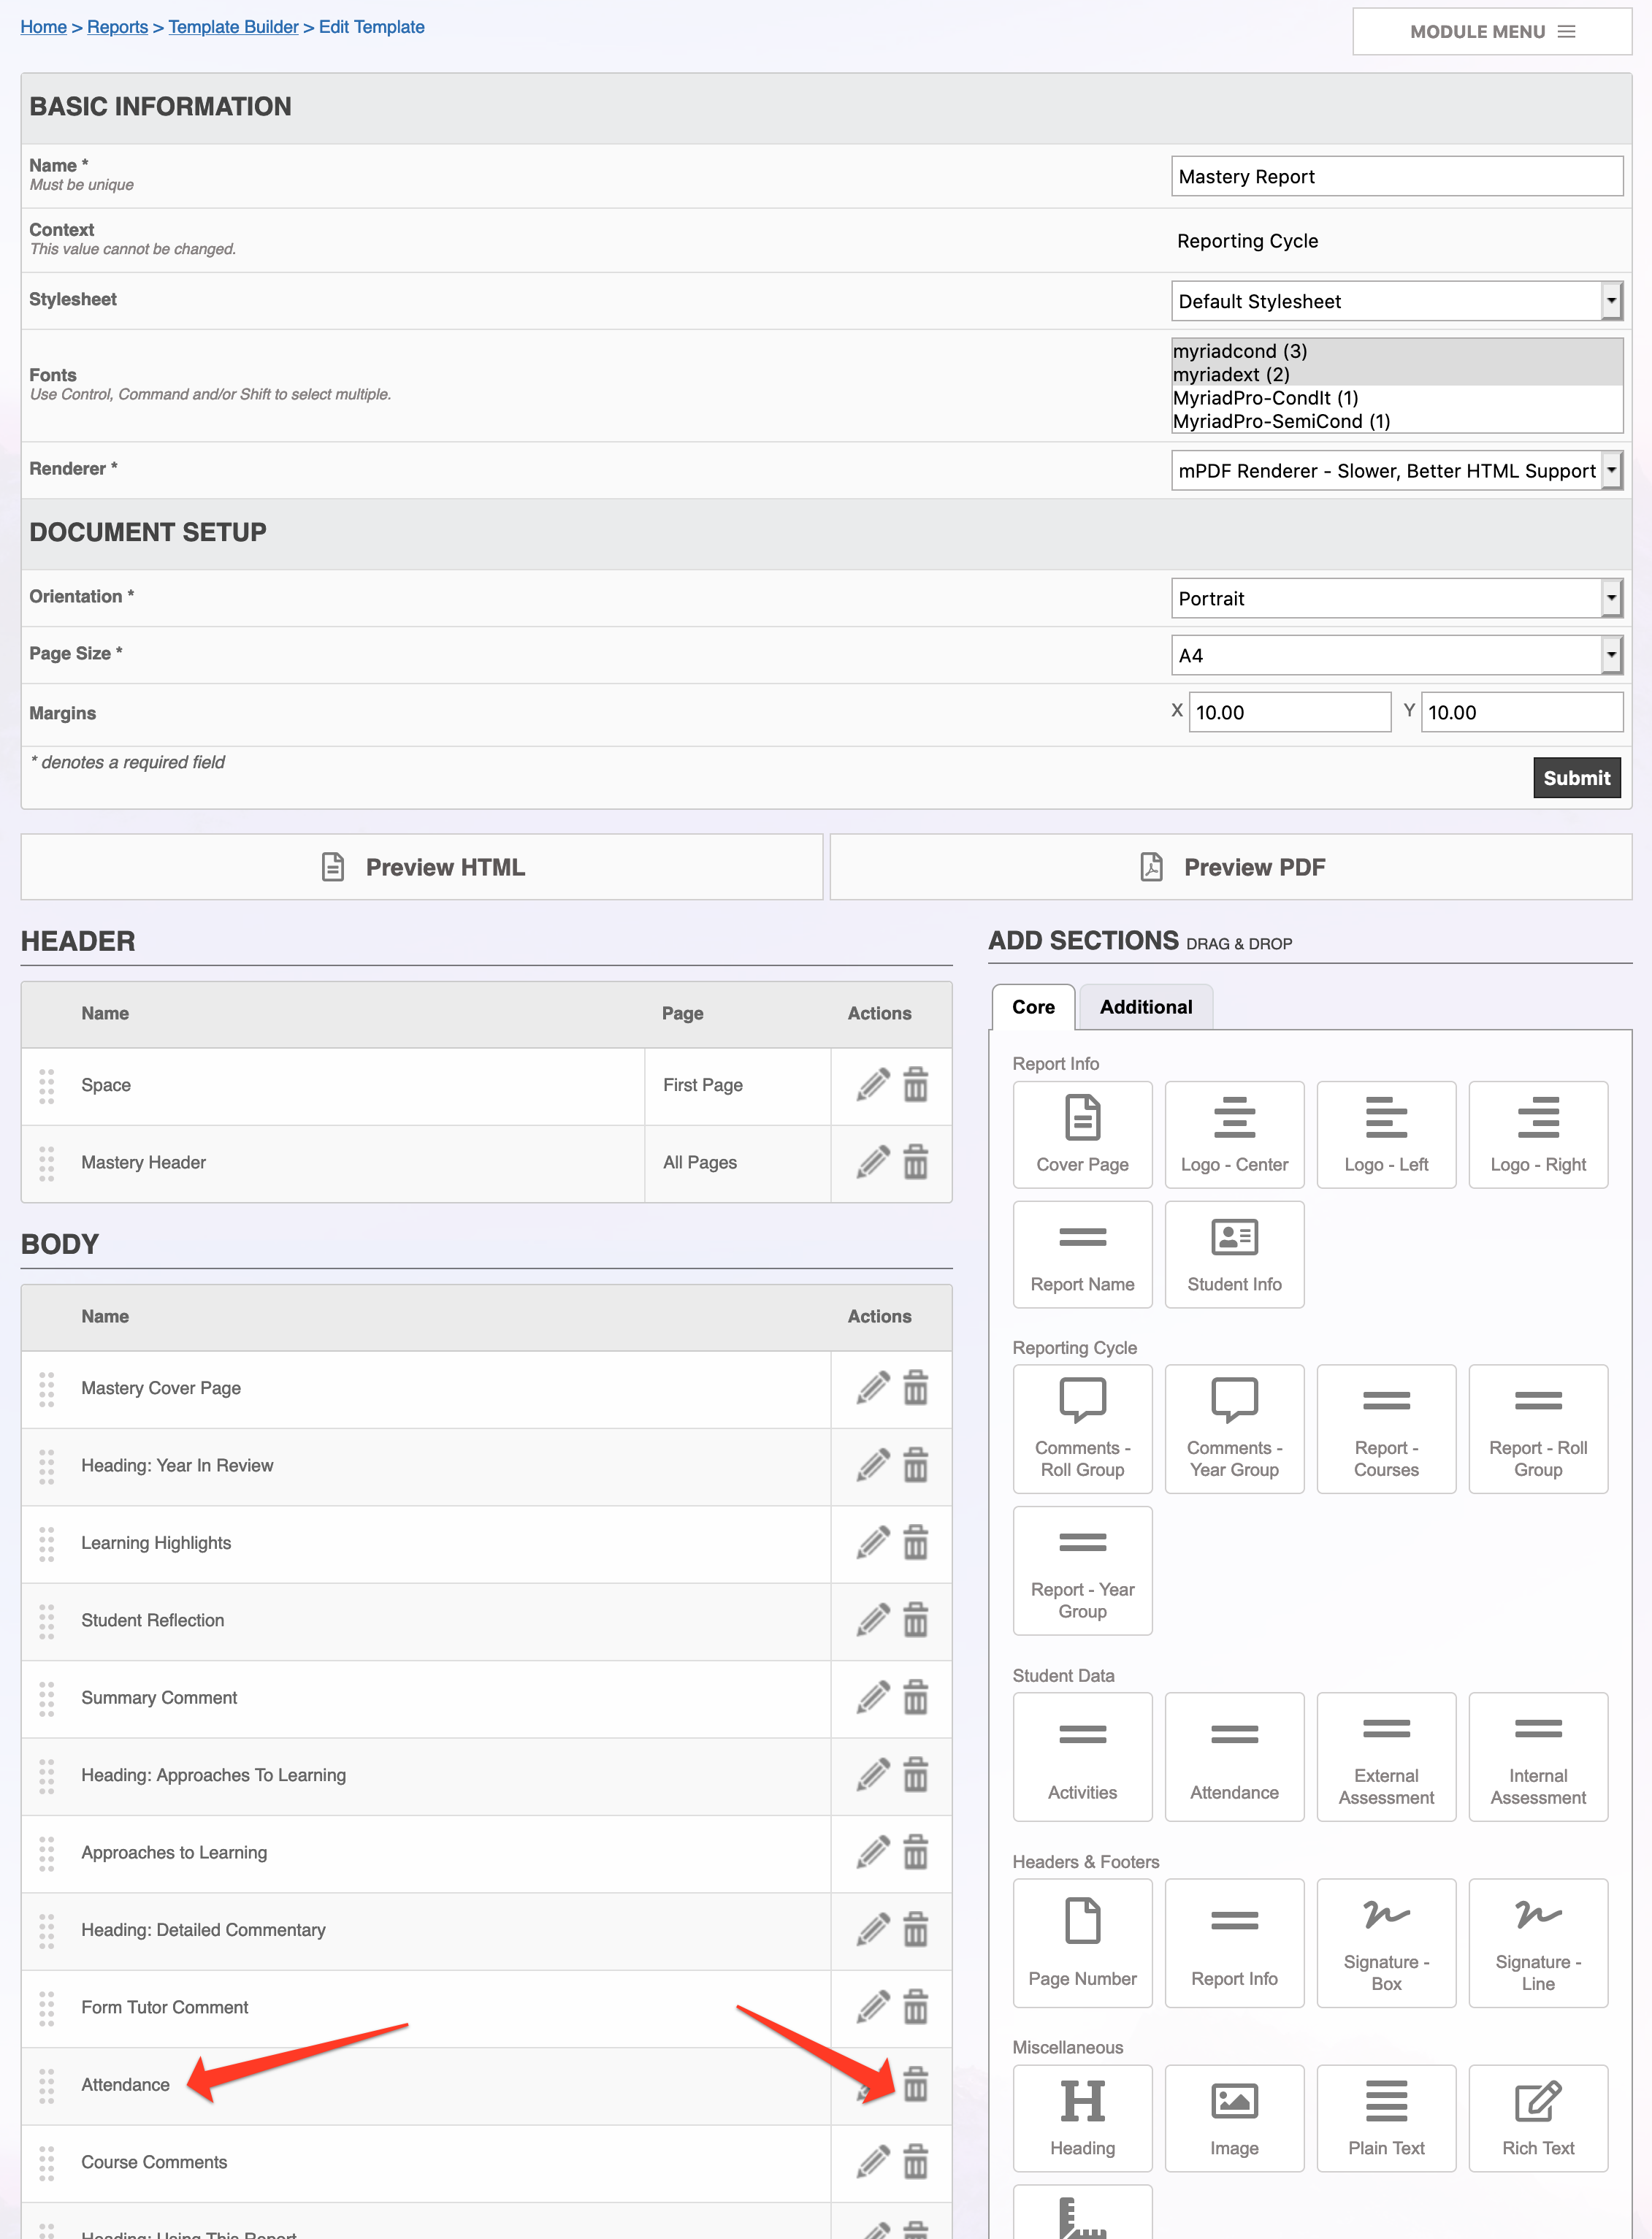Click the Comments - Year Group tile

point(1234,1429)
